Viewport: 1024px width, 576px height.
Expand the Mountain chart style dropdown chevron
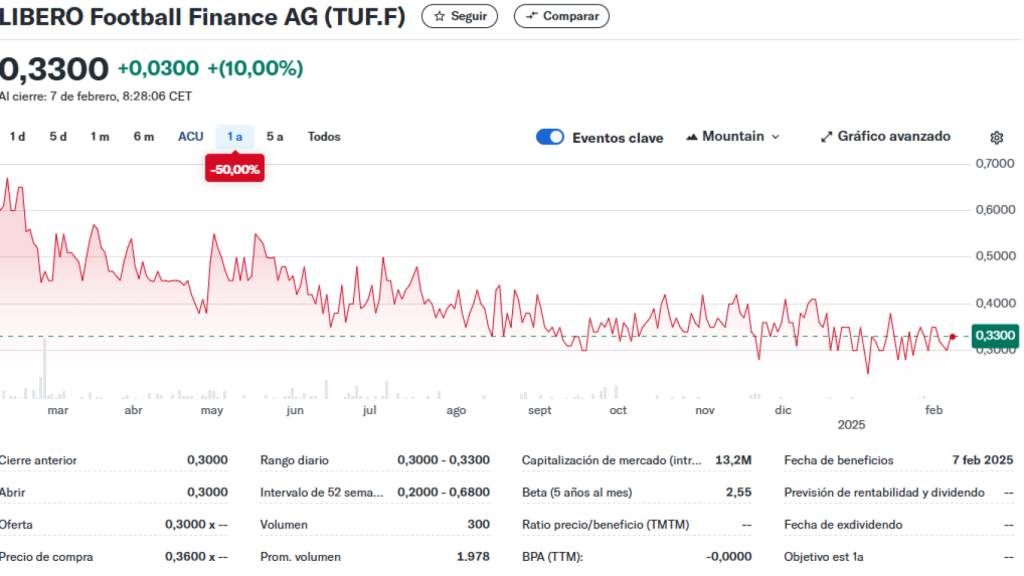(x=775, y=137)
